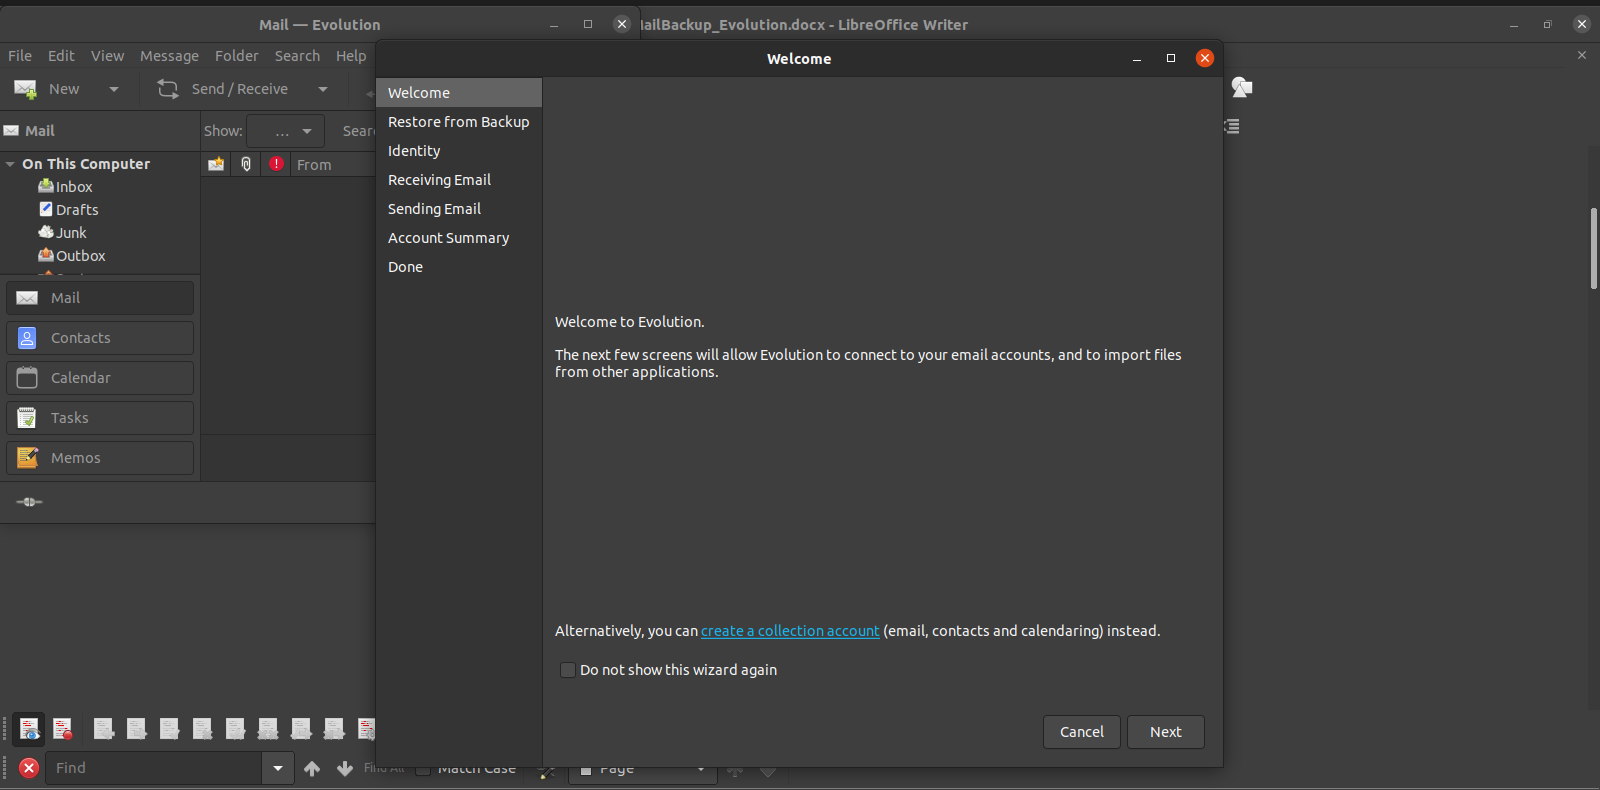The image size is (1600, 790).
Task: Open the New button dropdown arrow
Action: point(114,89)
